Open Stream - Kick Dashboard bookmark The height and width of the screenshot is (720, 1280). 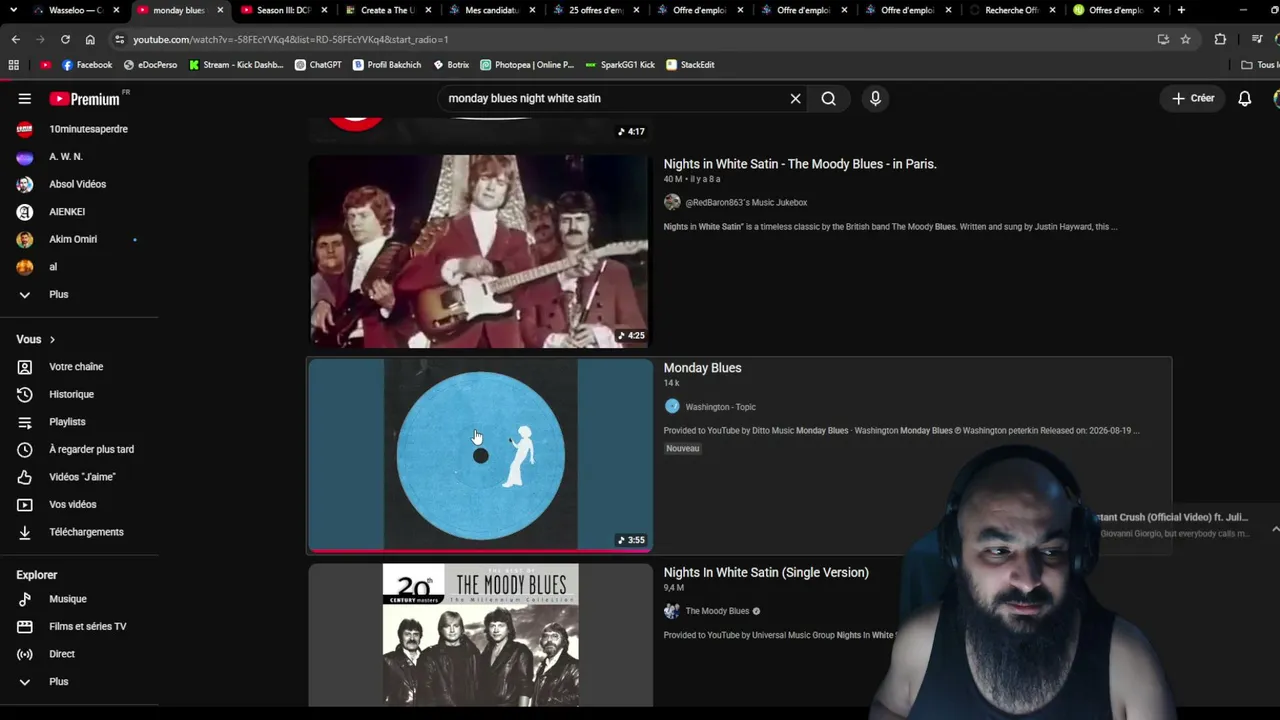236,65
